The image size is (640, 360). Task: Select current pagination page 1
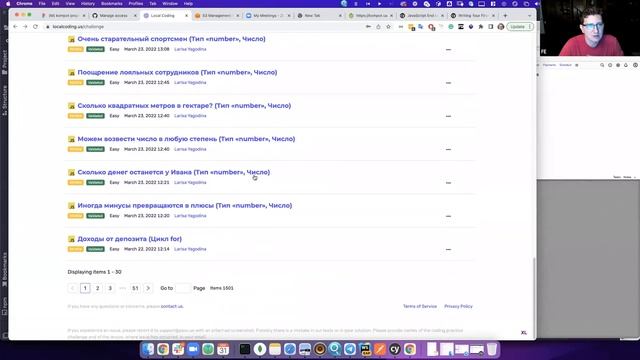point(85,288)
